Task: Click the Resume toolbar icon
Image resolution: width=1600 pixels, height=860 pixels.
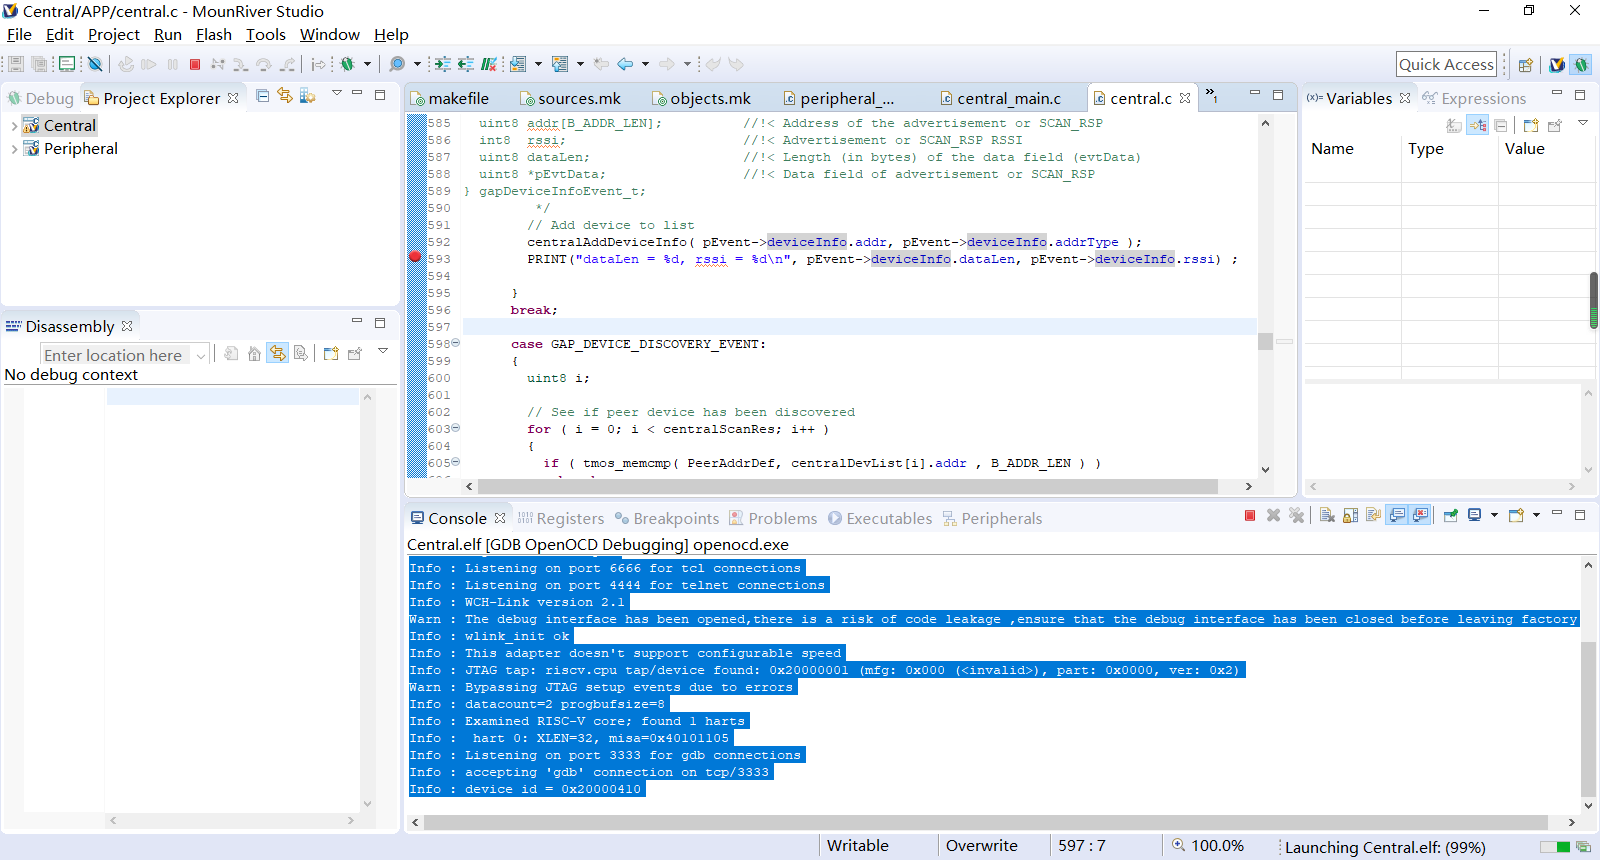Action: point(149,64)
